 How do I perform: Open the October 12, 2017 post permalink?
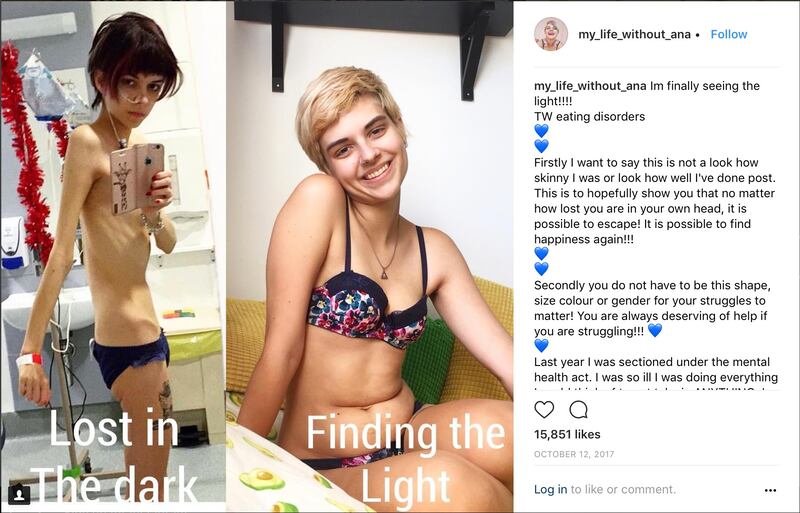click(574, 454)
